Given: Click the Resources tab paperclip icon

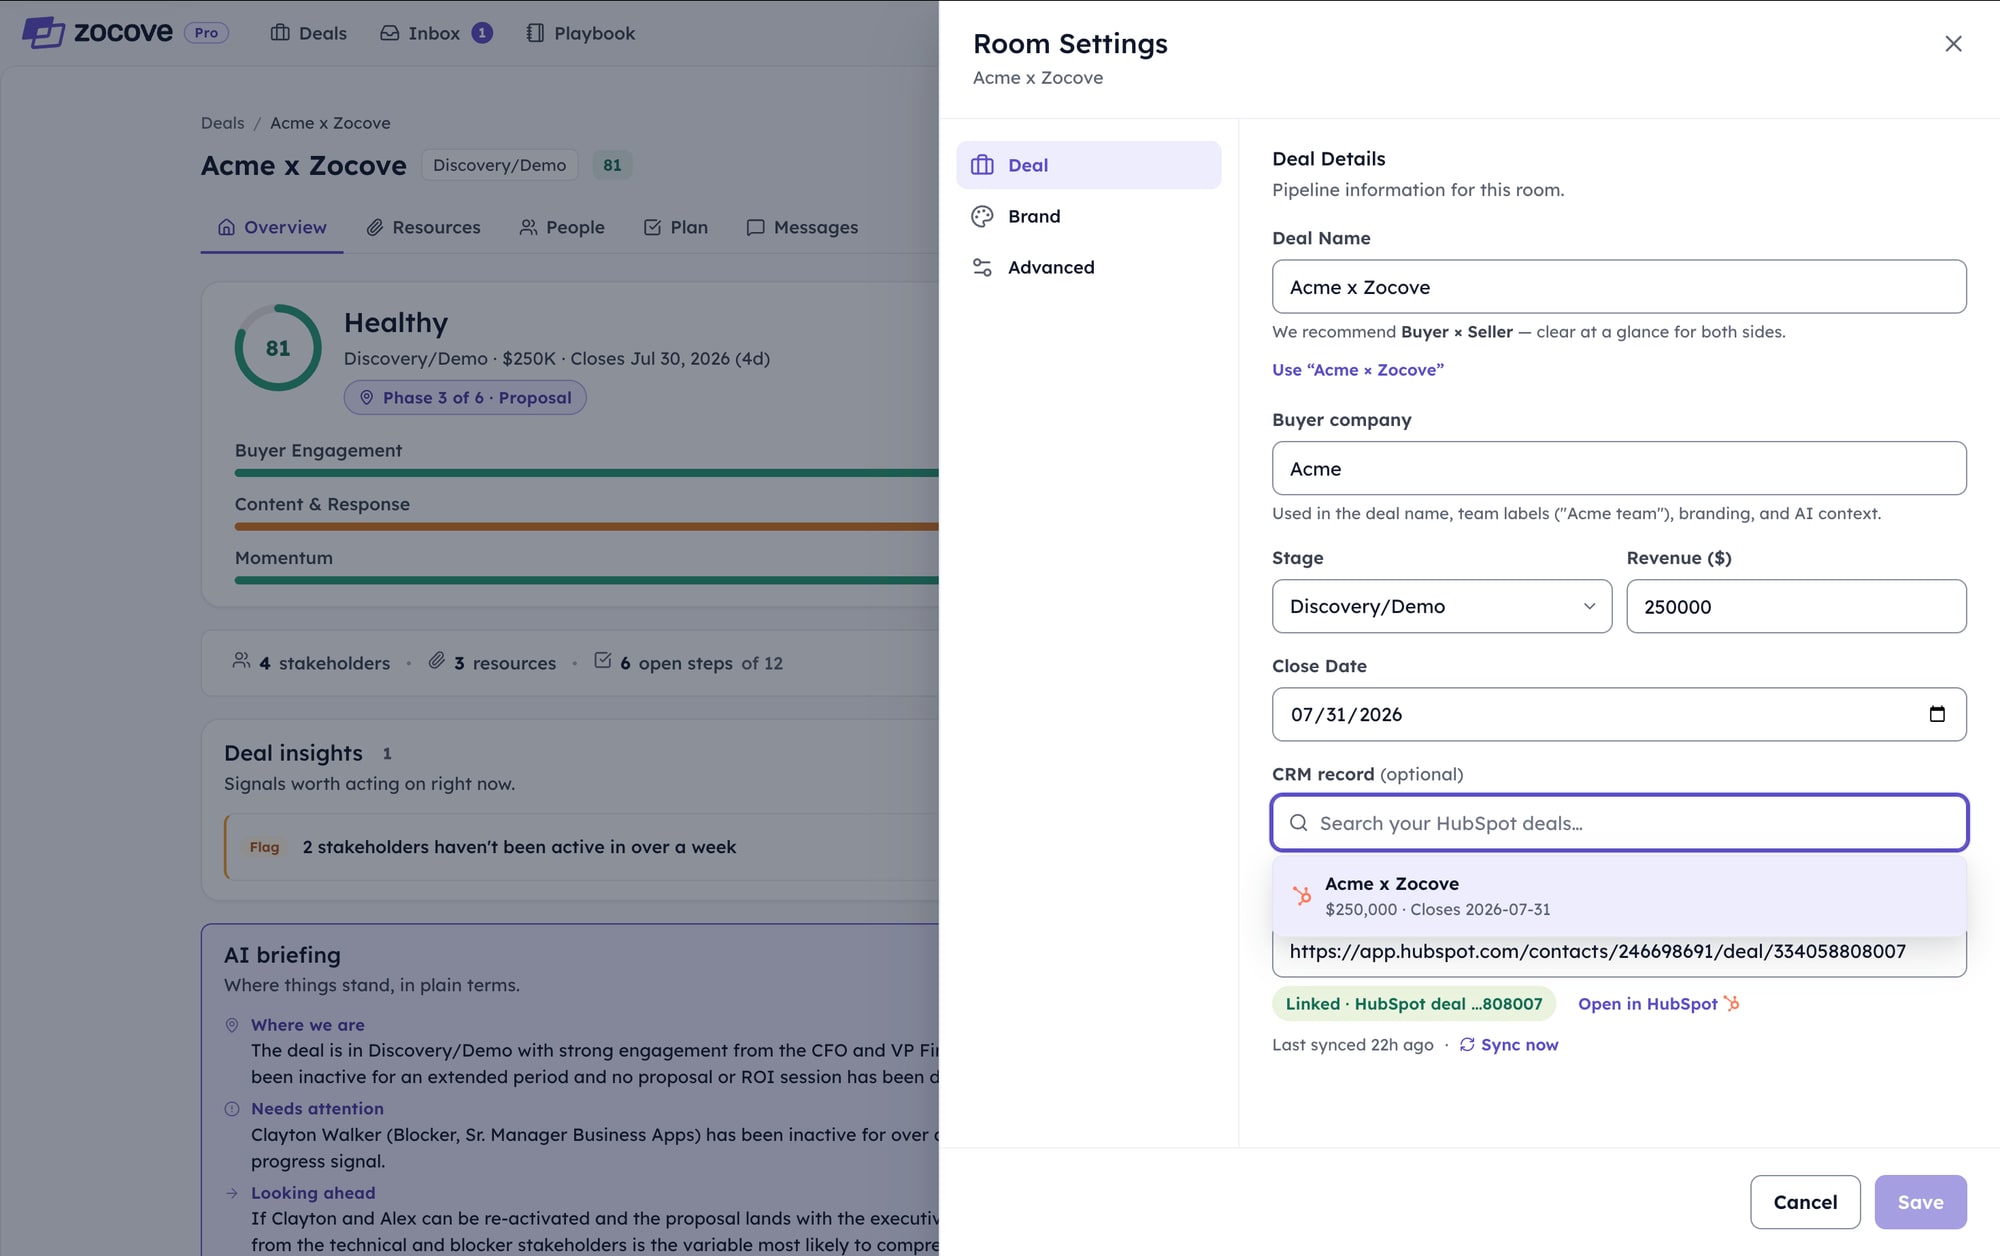Looking at the screenshot, I should 375,227.
